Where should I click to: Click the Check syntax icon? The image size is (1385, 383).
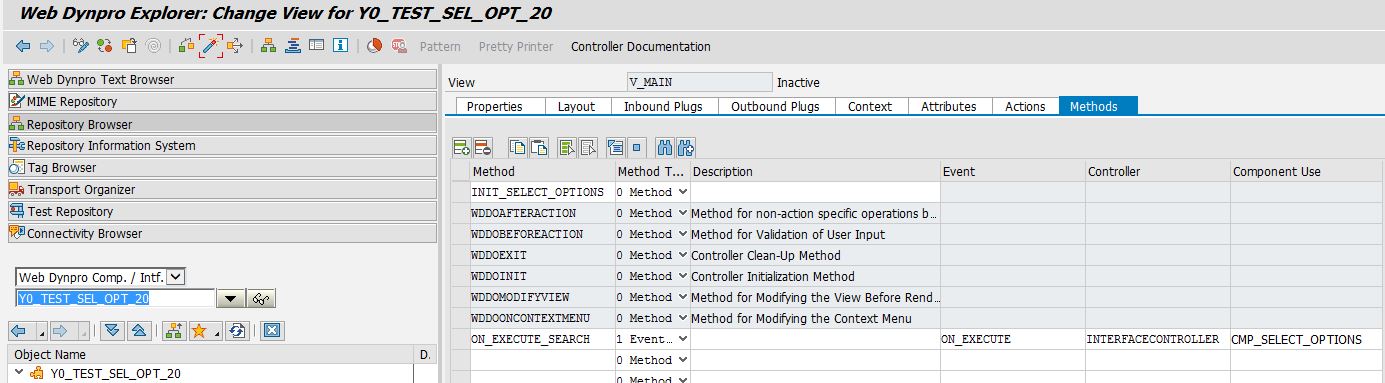point(187,46)
